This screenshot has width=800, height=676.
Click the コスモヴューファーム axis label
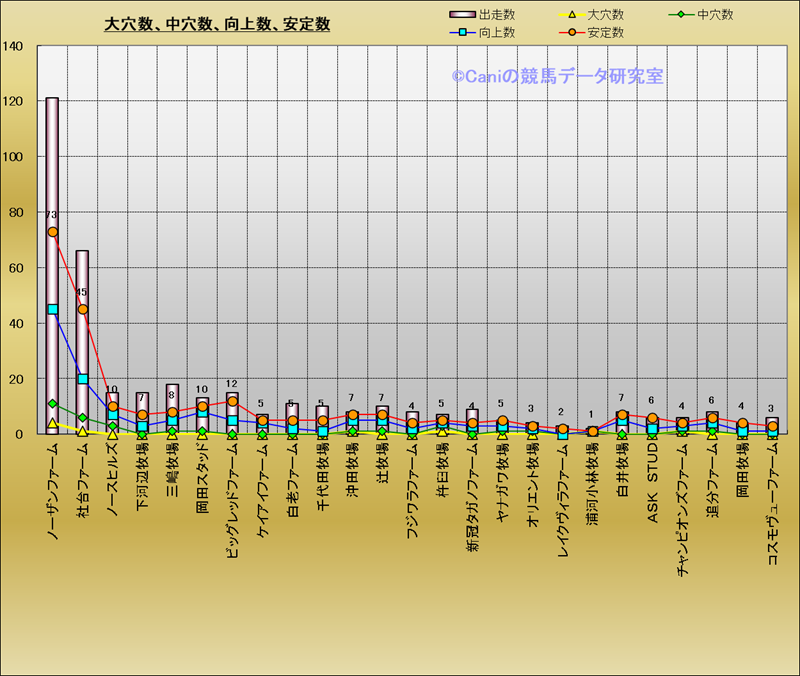pyautogui.click(x=772, y=505)
